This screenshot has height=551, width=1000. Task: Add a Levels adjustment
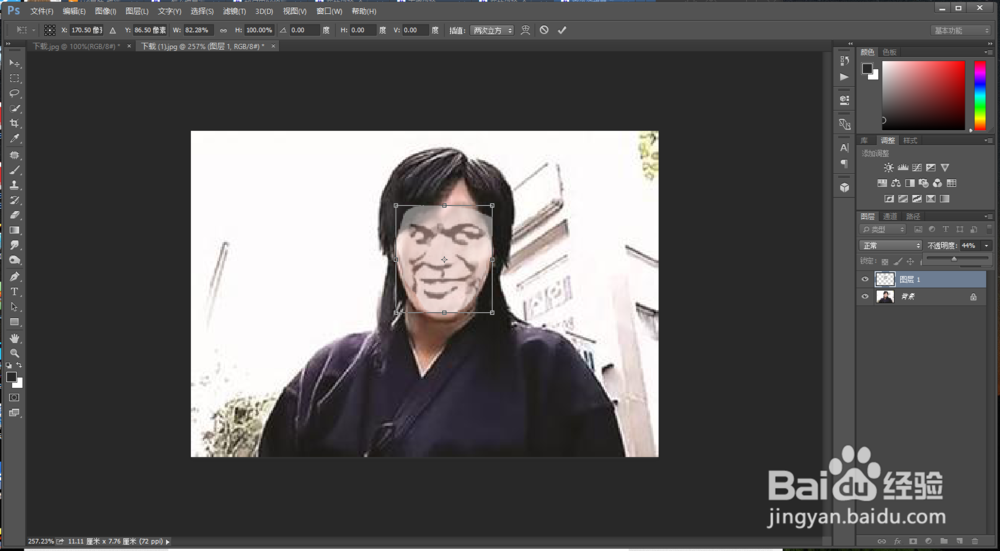click(902, 168)
